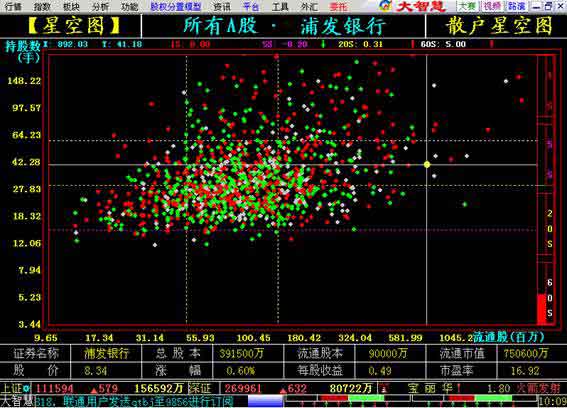Open the 股权分置模型 menu
Screen dimensions: 567x408
(x=176, y=6)
